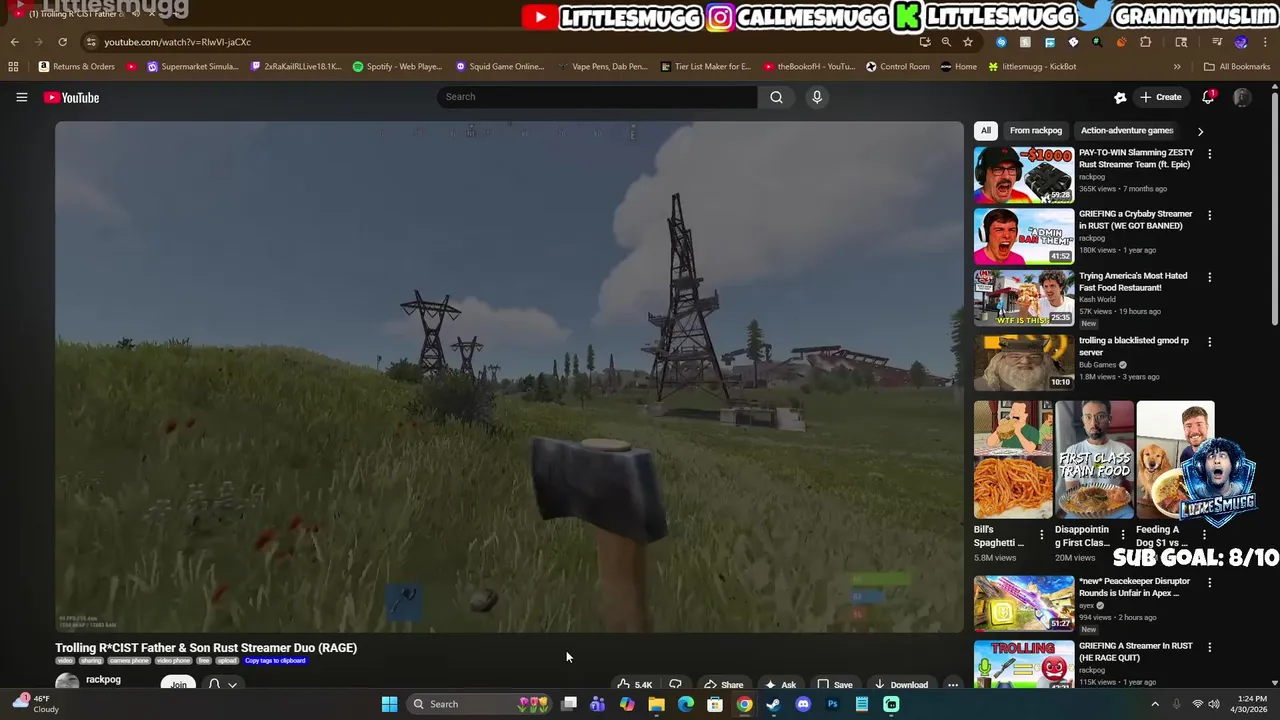Screen dimensions: 1280x720
Task: Open the GRIEFING a Crybaby Streamer thumbnail
Action: (x=1024, y=236)
